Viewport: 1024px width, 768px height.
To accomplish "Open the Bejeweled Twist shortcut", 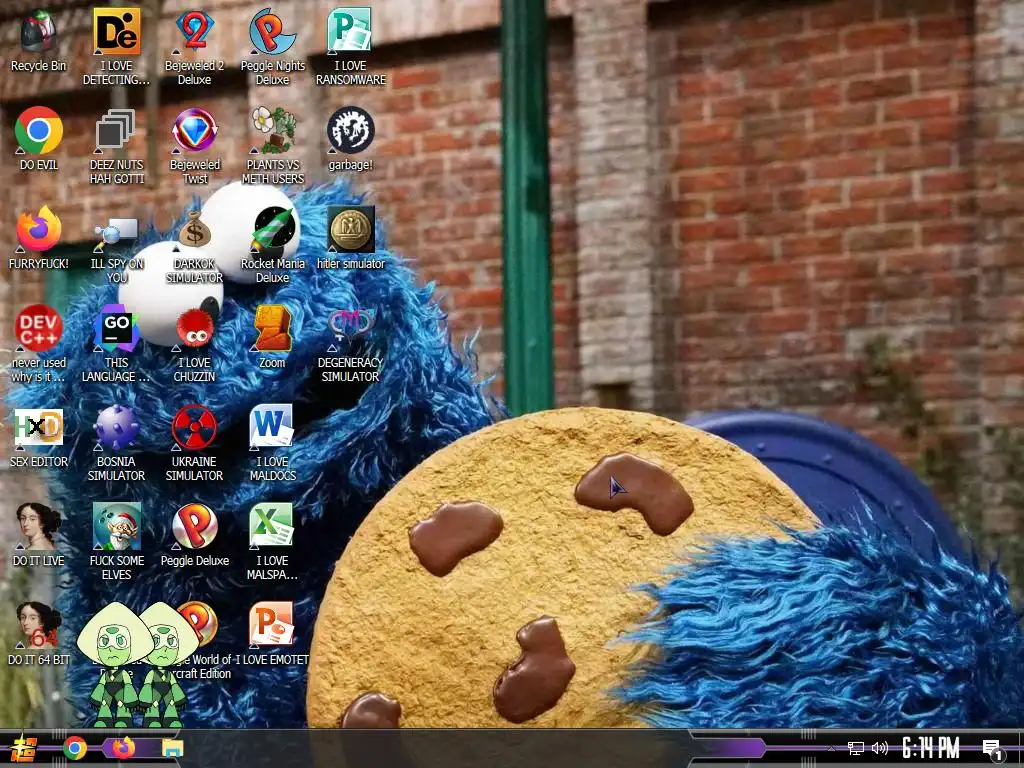I will [x=195, y=146].
